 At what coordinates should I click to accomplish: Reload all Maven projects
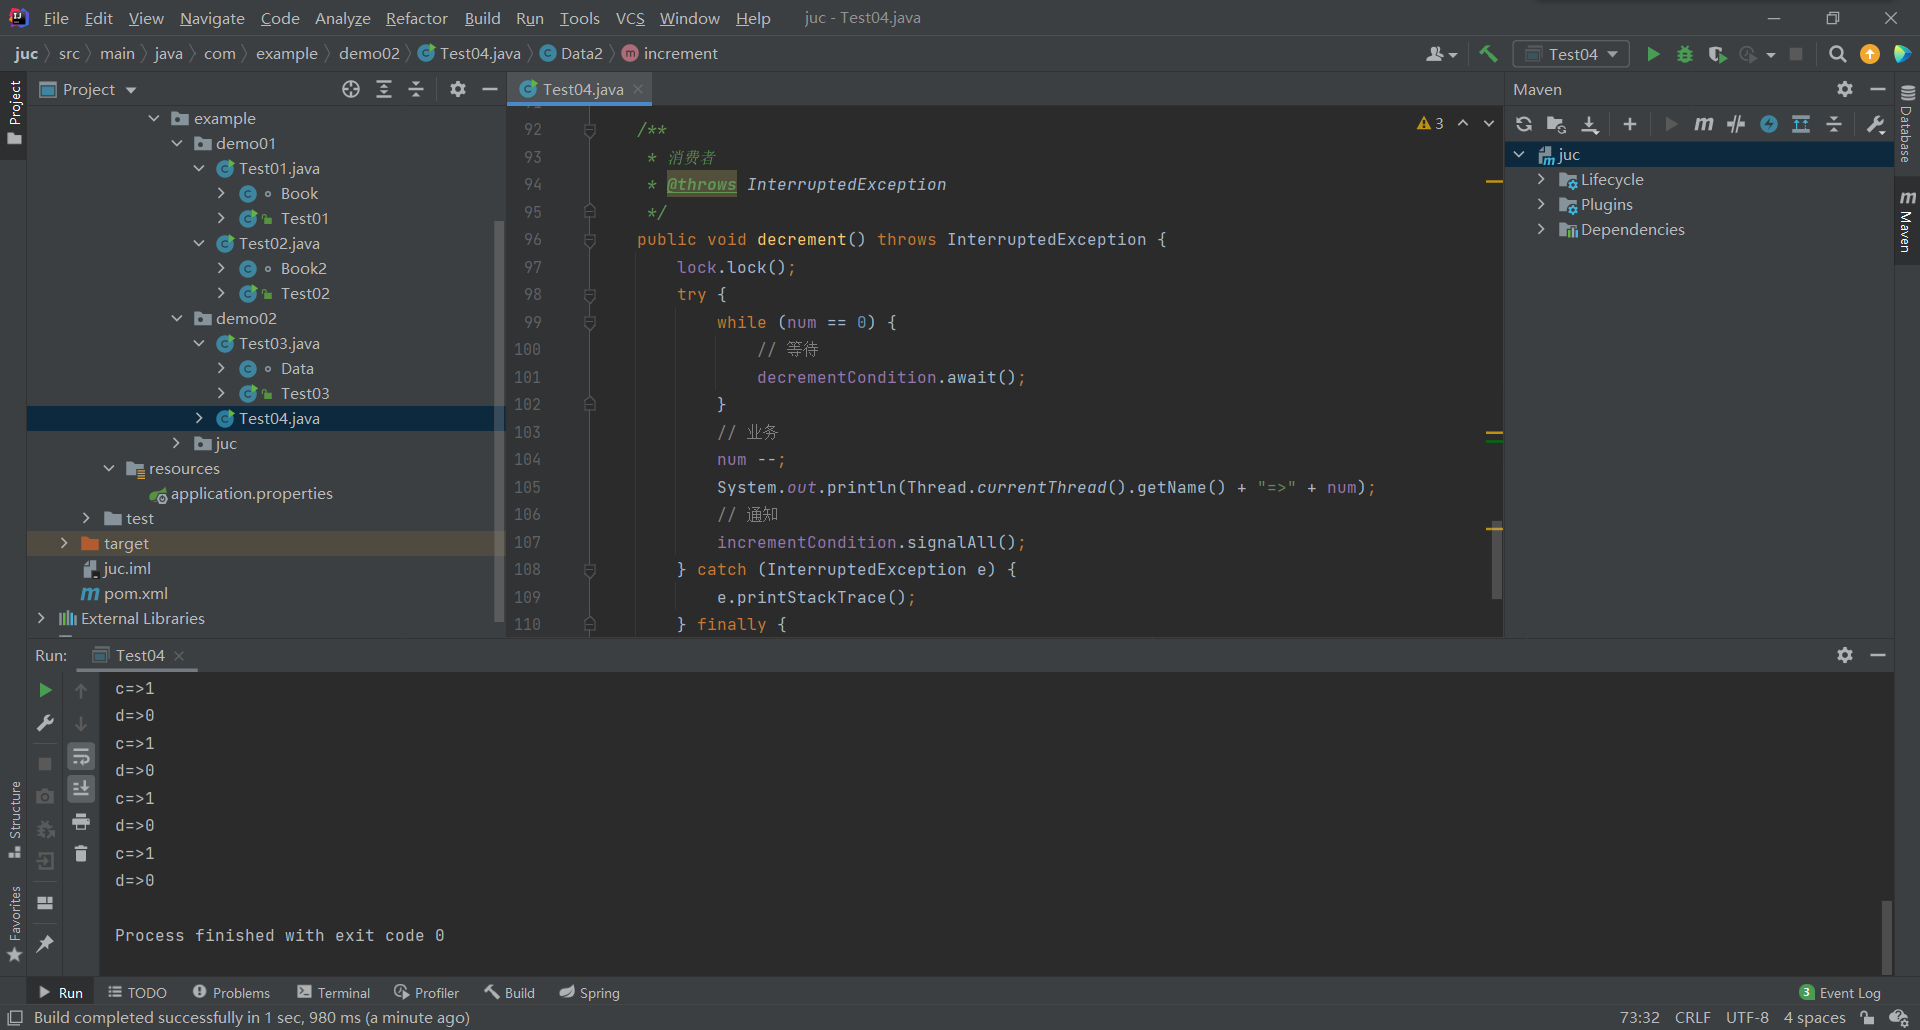point(1524,124)
